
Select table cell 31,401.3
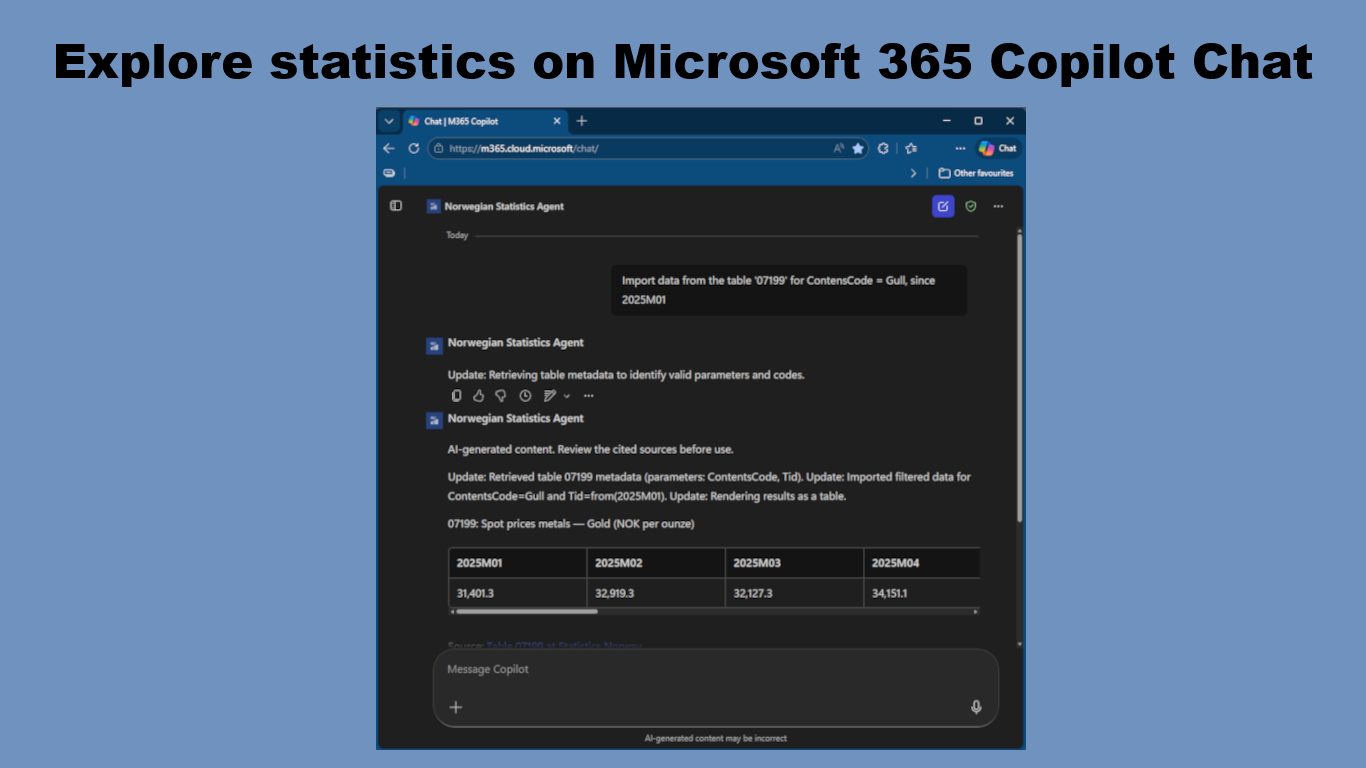coord(518,593)
